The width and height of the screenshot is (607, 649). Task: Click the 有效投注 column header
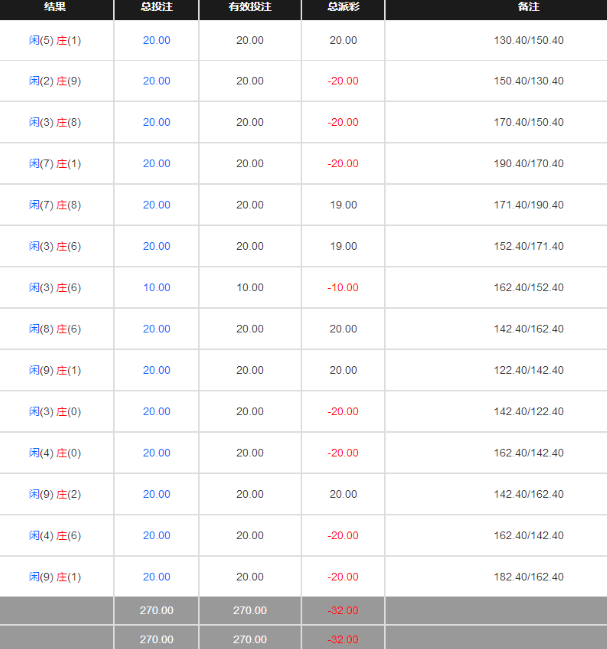coord(250,7)
